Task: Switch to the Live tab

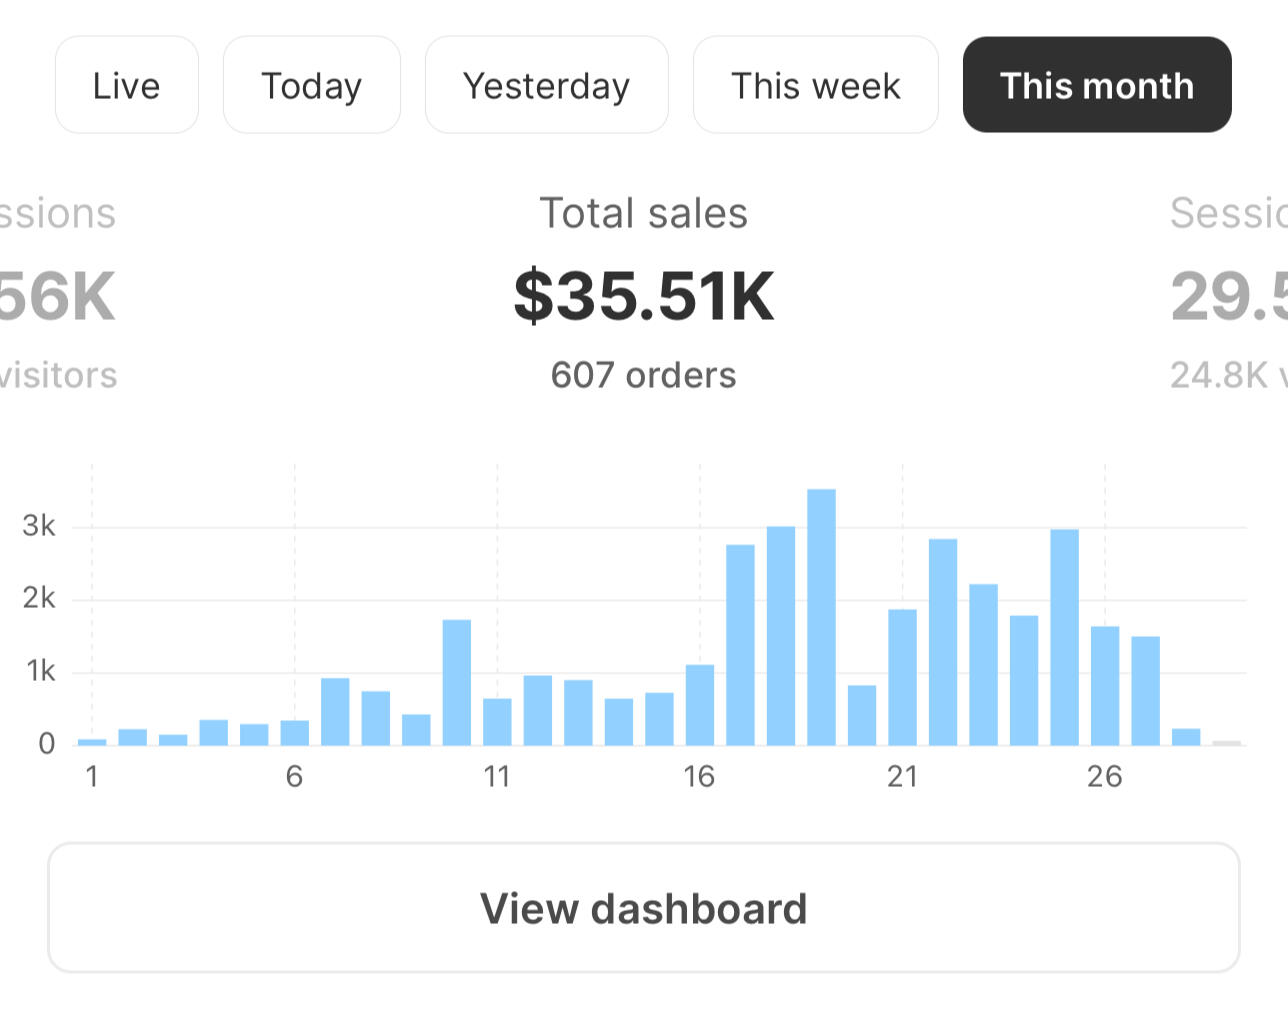Action: click(126, 85)
